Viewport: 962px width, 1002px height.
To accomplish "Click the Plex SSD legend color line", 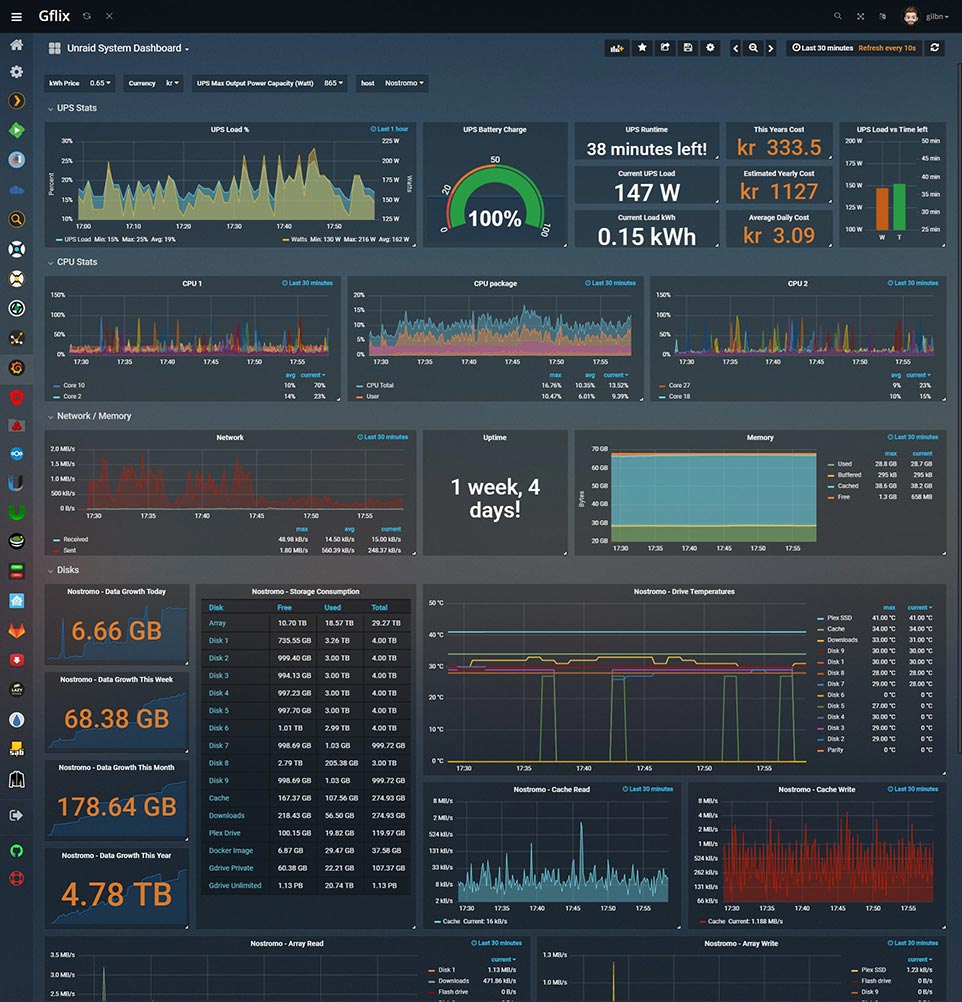I will coord(816,619).
